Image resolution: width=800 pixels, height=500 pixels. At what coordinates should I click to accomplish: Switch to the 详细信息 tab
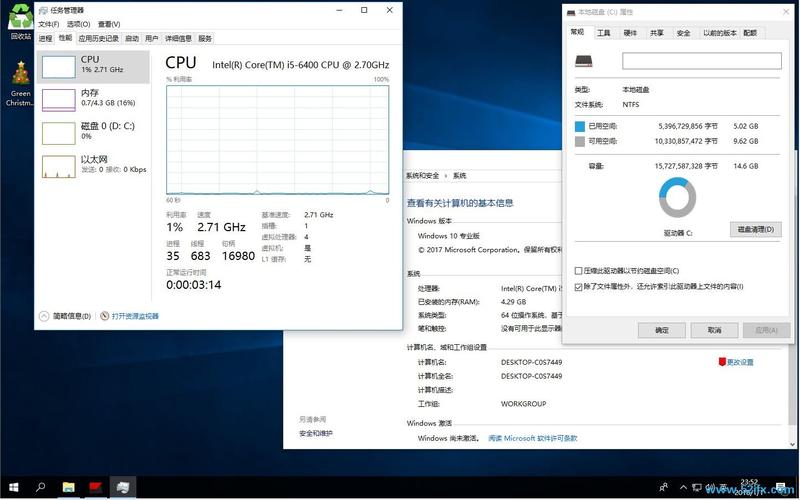pos(179,38)
